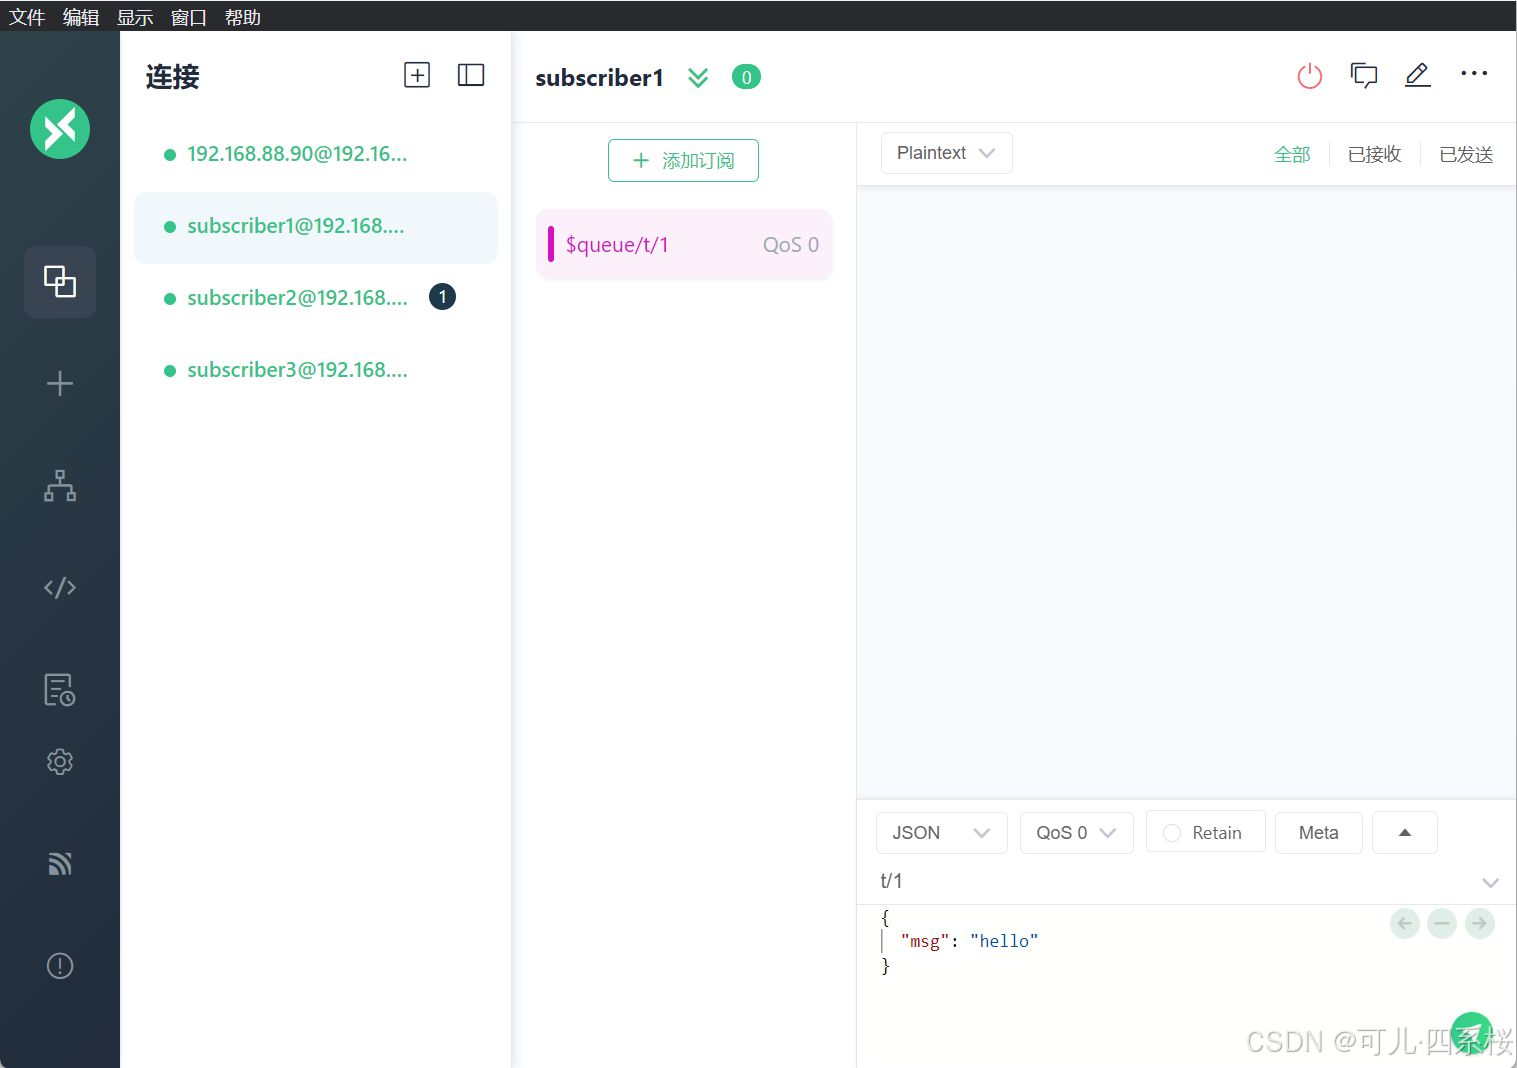Open the JSON payload format dropdown
The width and height of the screenshot is (1517, 1068).
[941, 833]
